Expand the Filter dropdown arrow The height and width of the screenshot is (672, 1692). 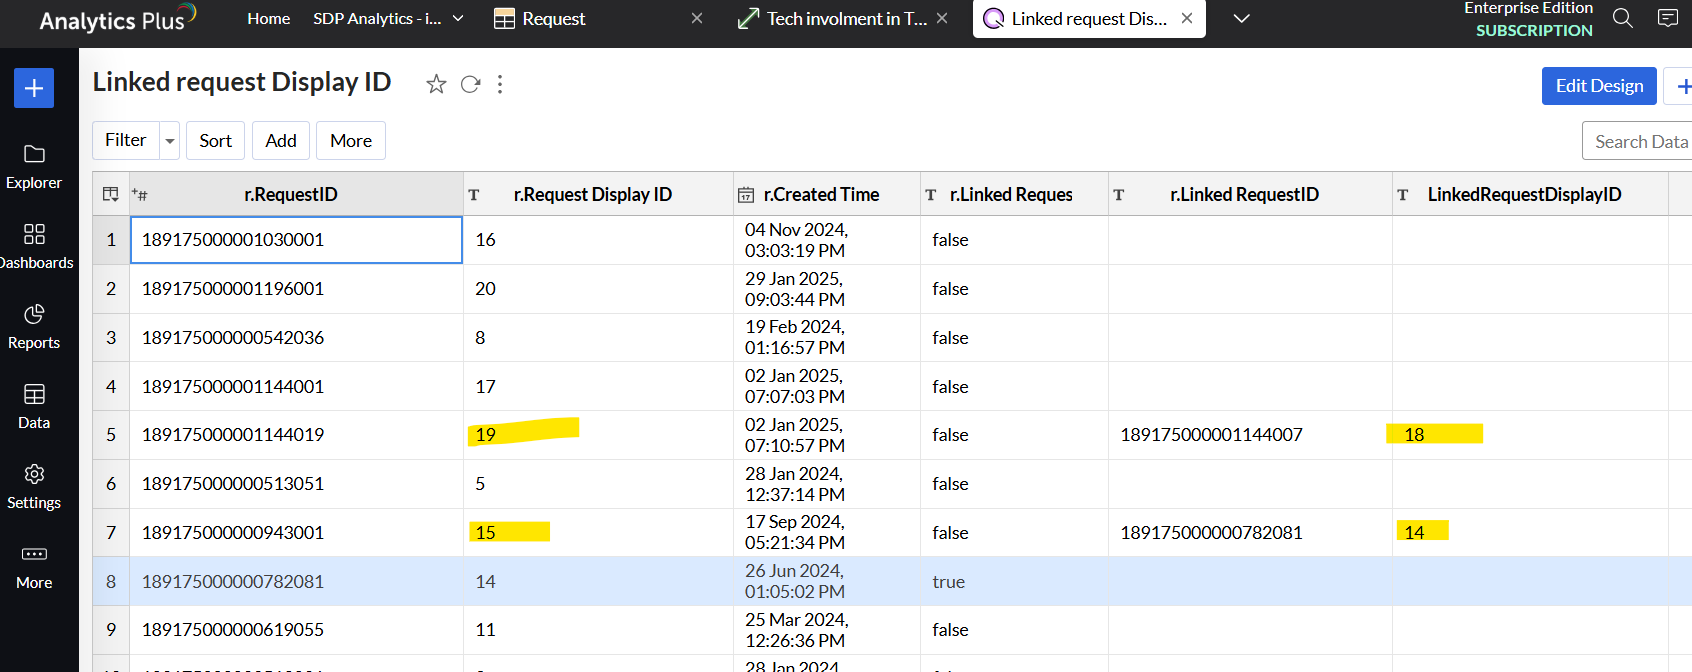tap(170, 141)
